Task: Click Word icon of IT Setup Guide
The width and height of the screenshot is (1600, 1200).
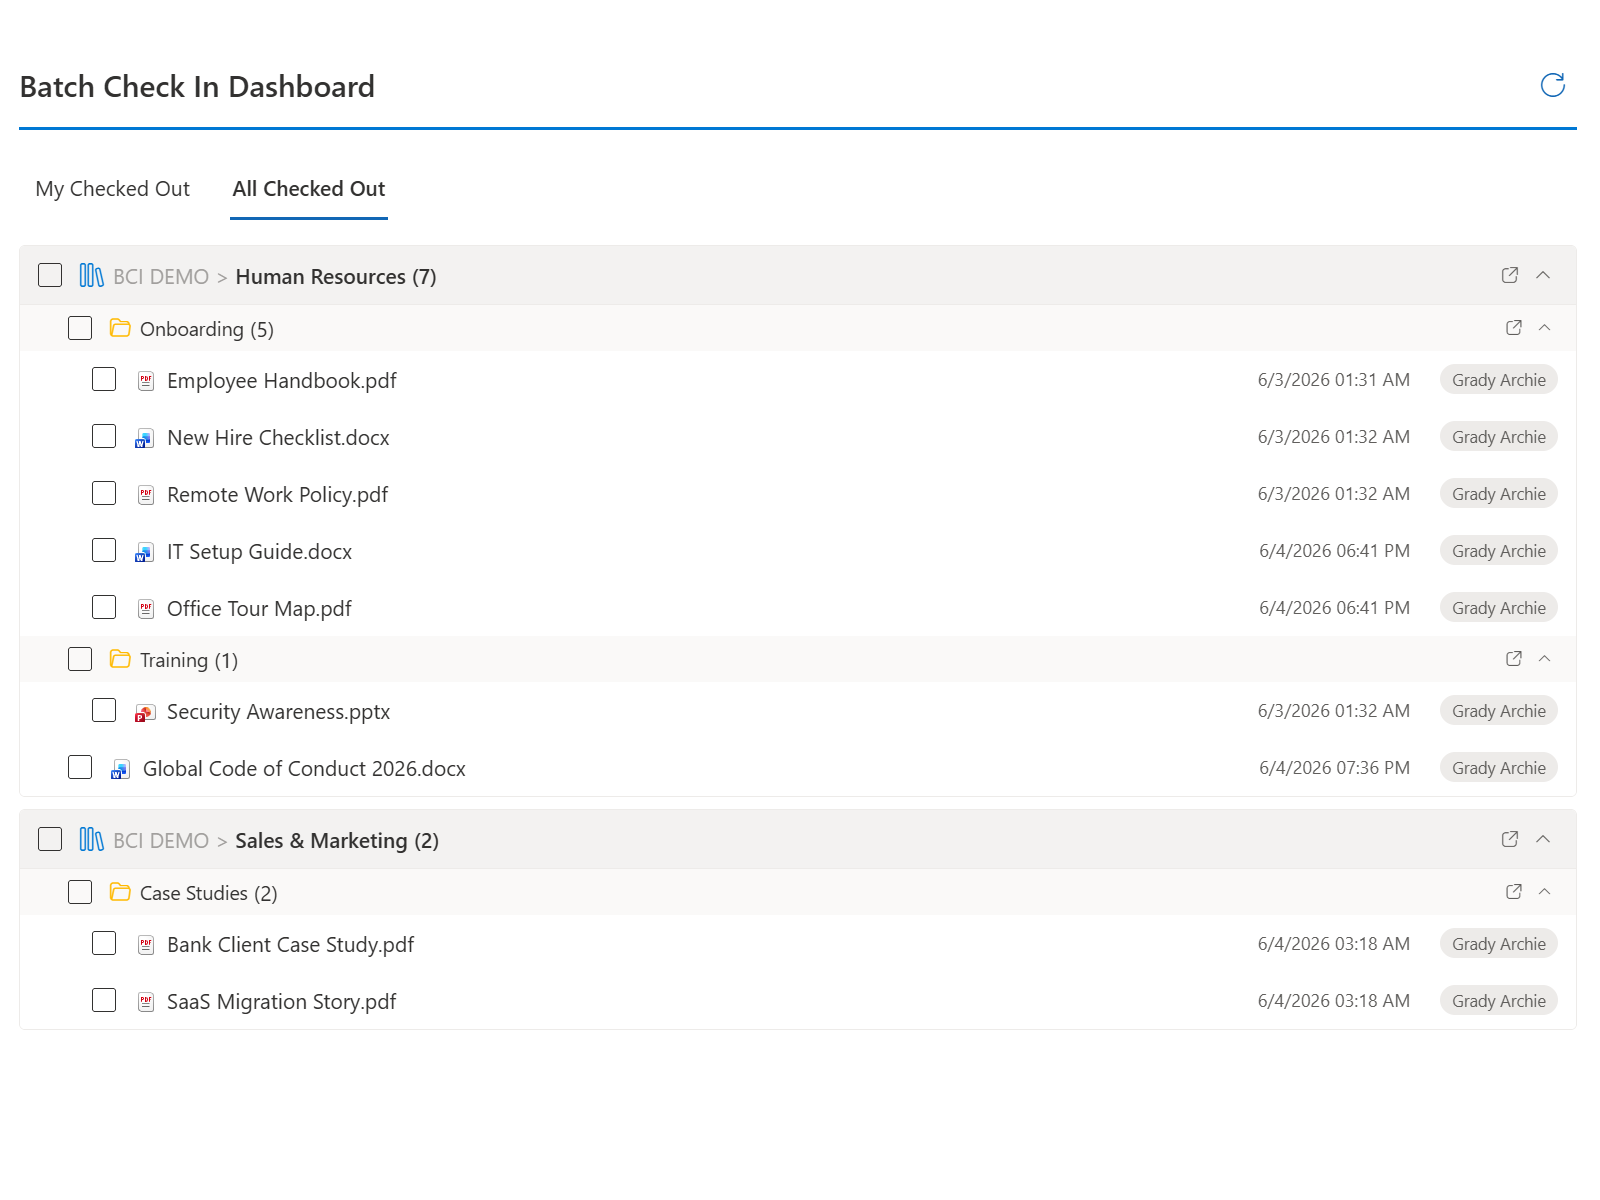Action: 145,552
